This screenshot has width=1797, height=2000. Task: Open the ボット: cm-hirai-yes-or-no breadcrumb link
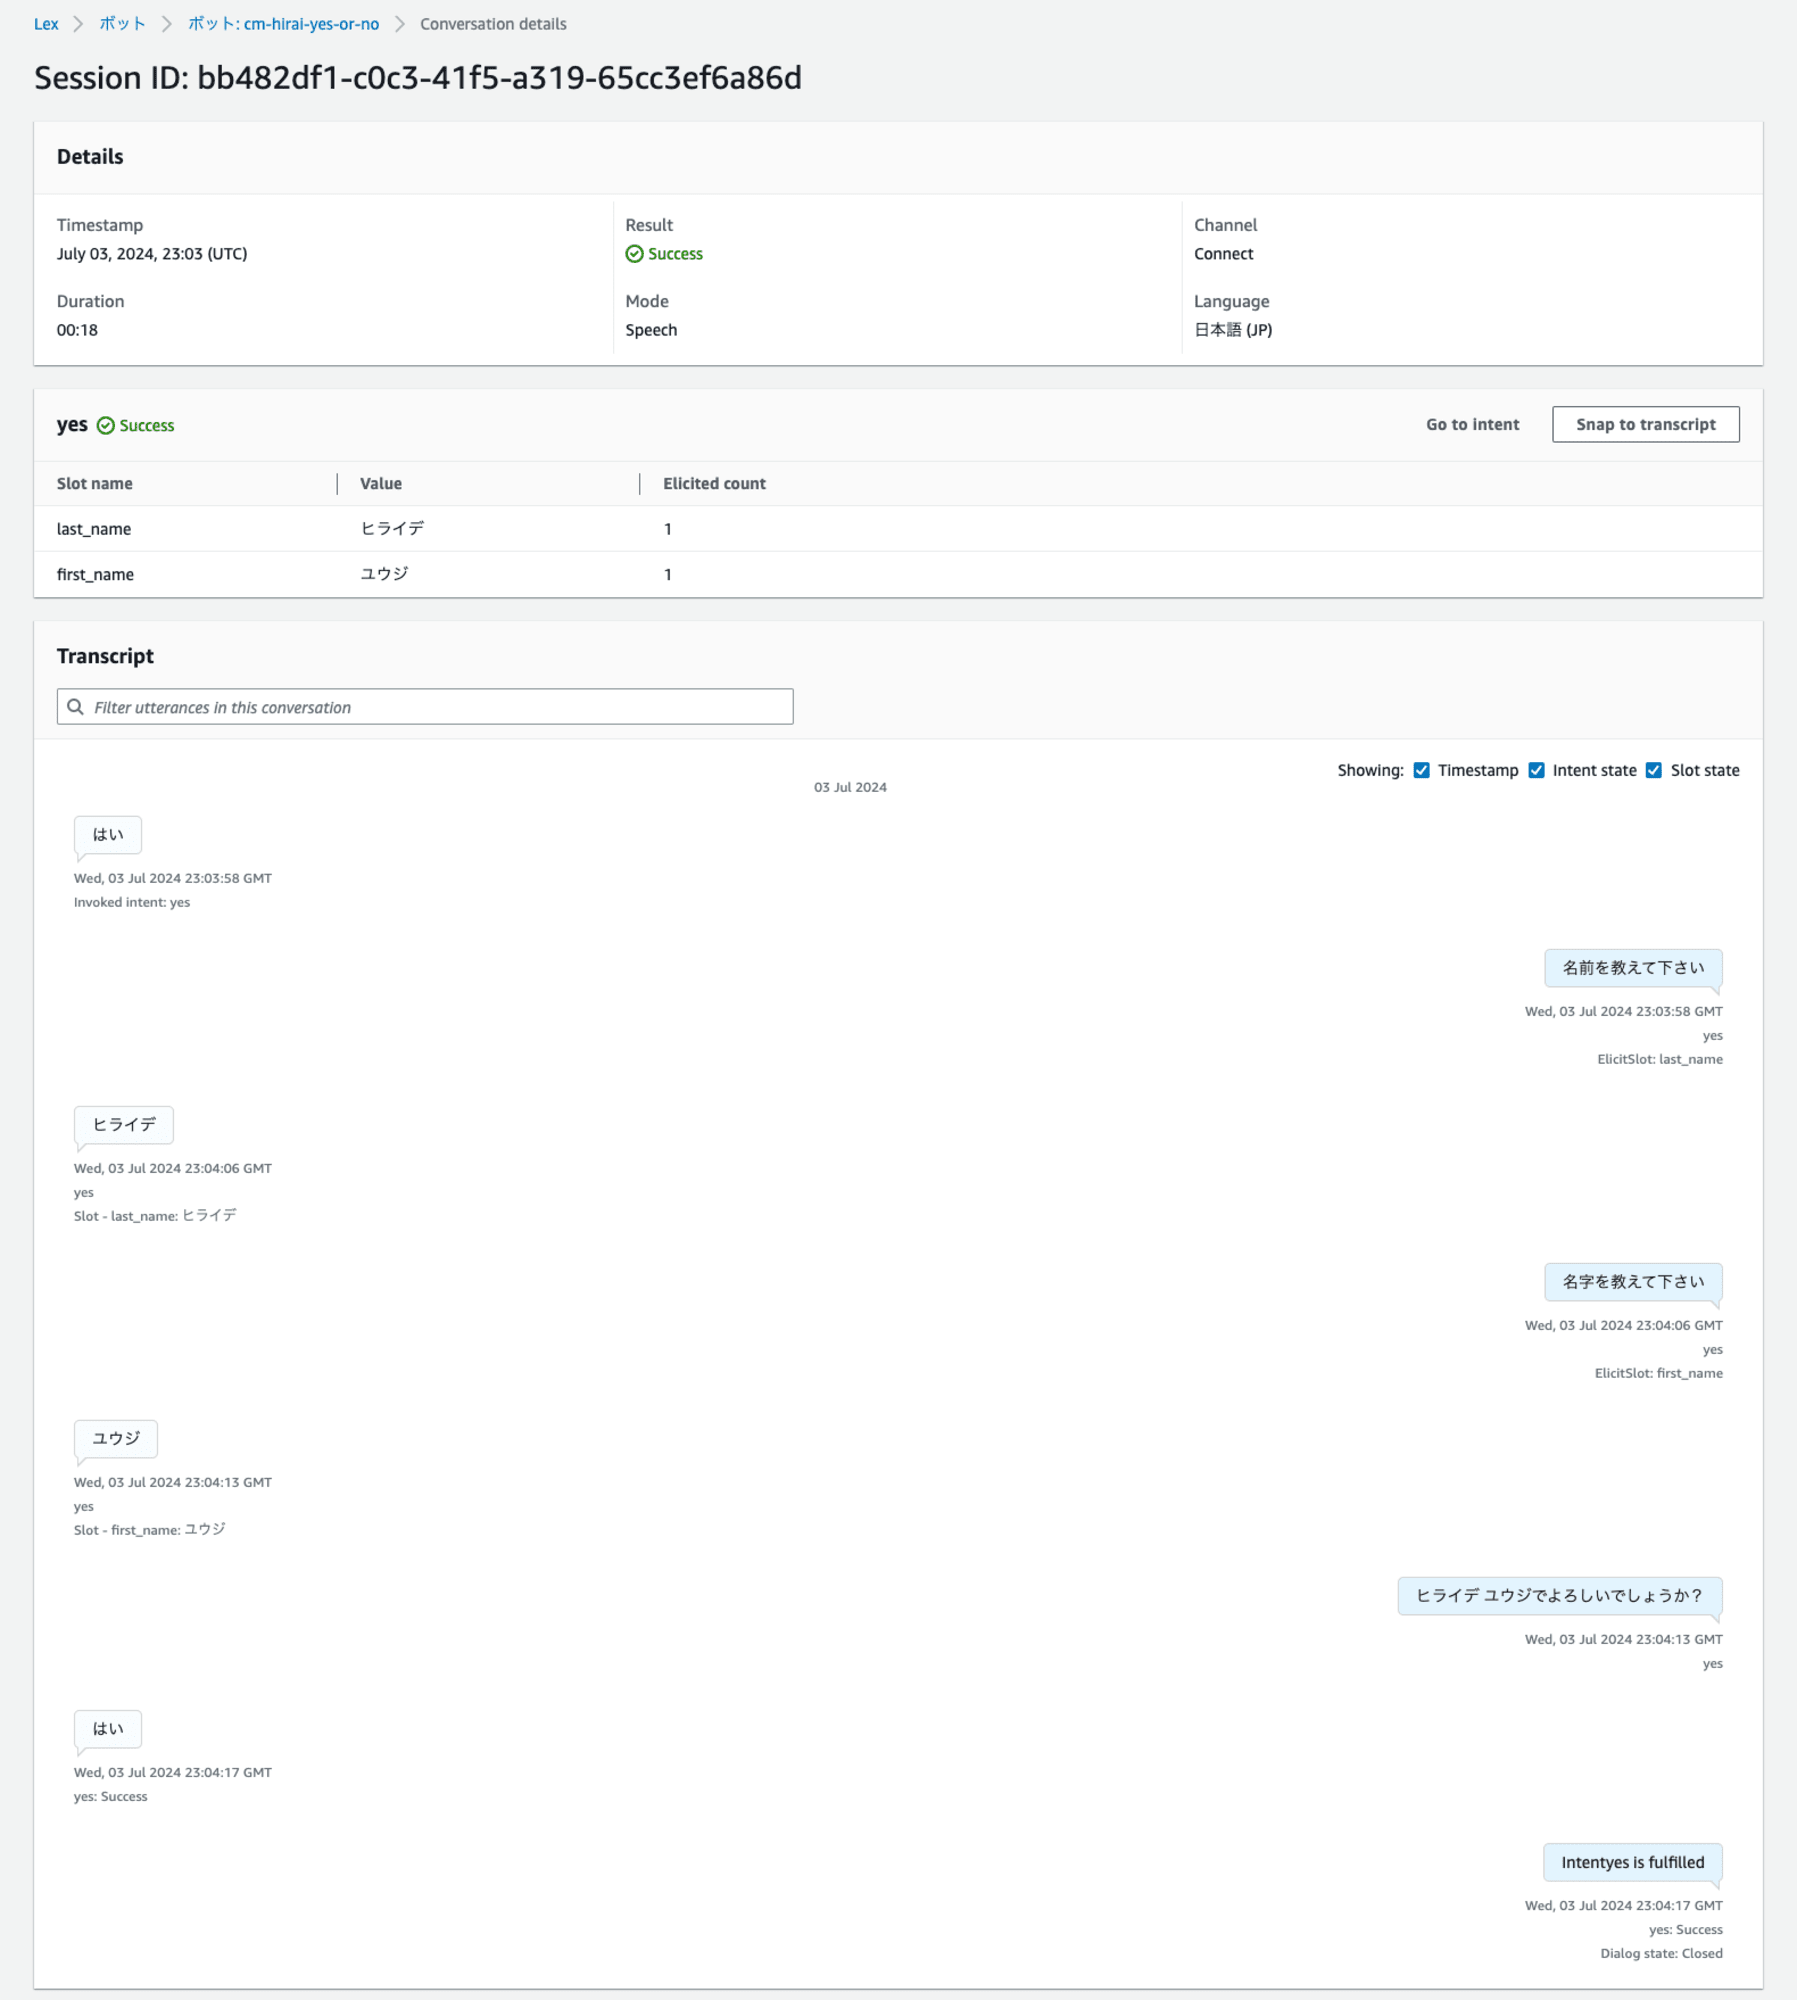283,24
